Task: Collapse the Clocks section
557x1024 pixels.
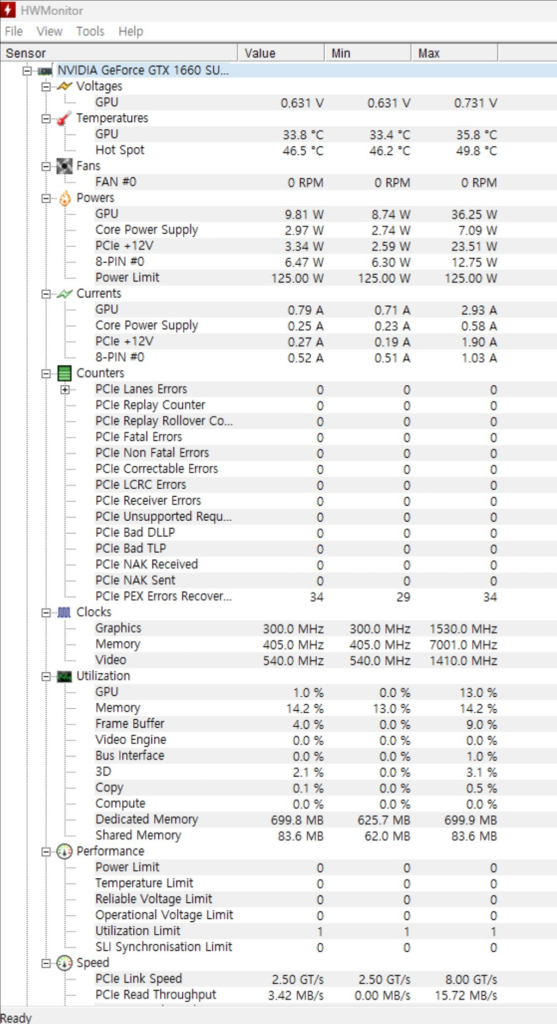Action: [x=46, y=613]
